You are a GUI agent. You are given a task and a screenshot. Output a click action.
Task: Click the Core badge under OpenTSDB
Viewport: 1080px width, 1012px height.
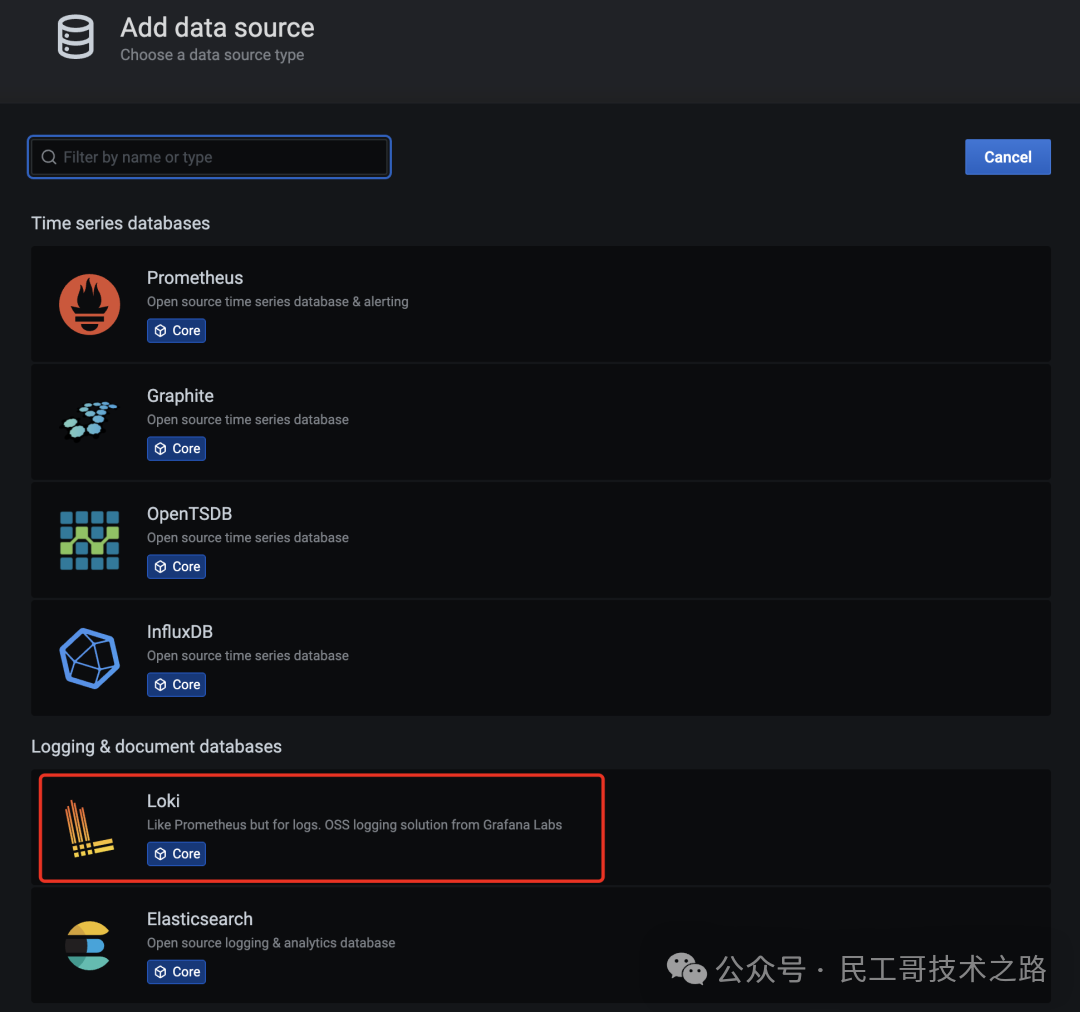[x=176, y=566]
